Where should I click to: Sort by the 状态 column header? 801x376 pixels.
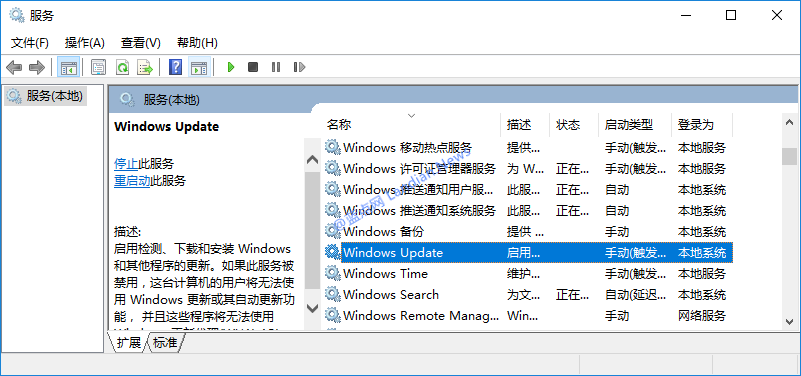pos(574,125)
